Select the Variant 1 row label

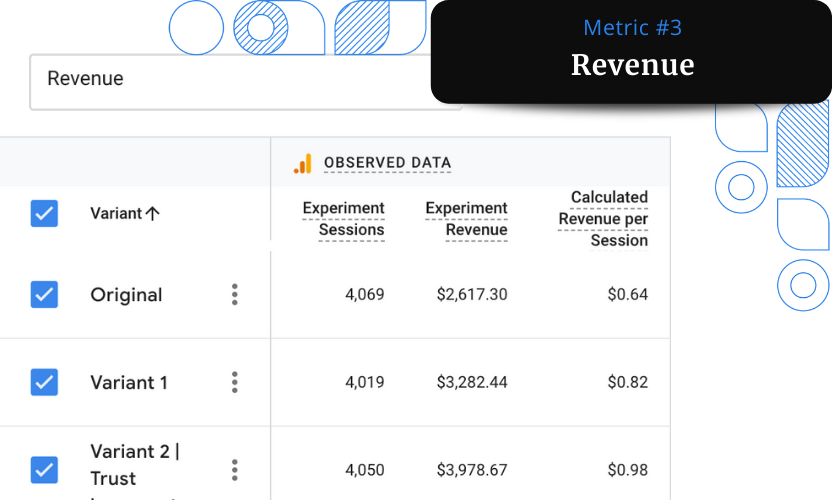(129, 382)
